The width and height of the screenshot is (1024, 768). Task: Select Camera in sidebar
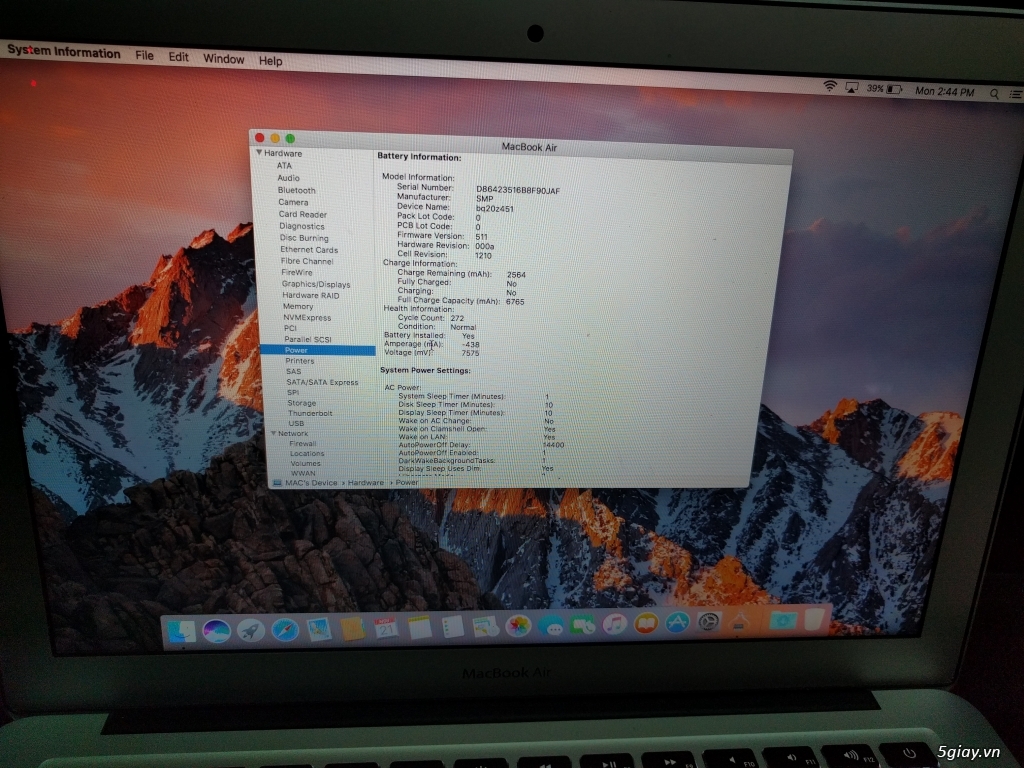pyautogui.click(x=293, y=202)
